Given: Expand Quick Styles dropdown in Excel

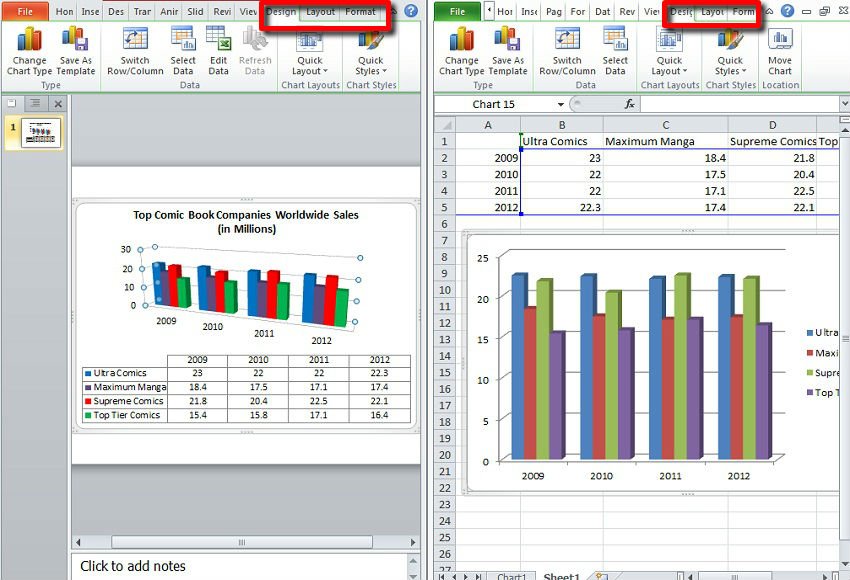Looking at the screenshot, I should [x=730, y=51].
